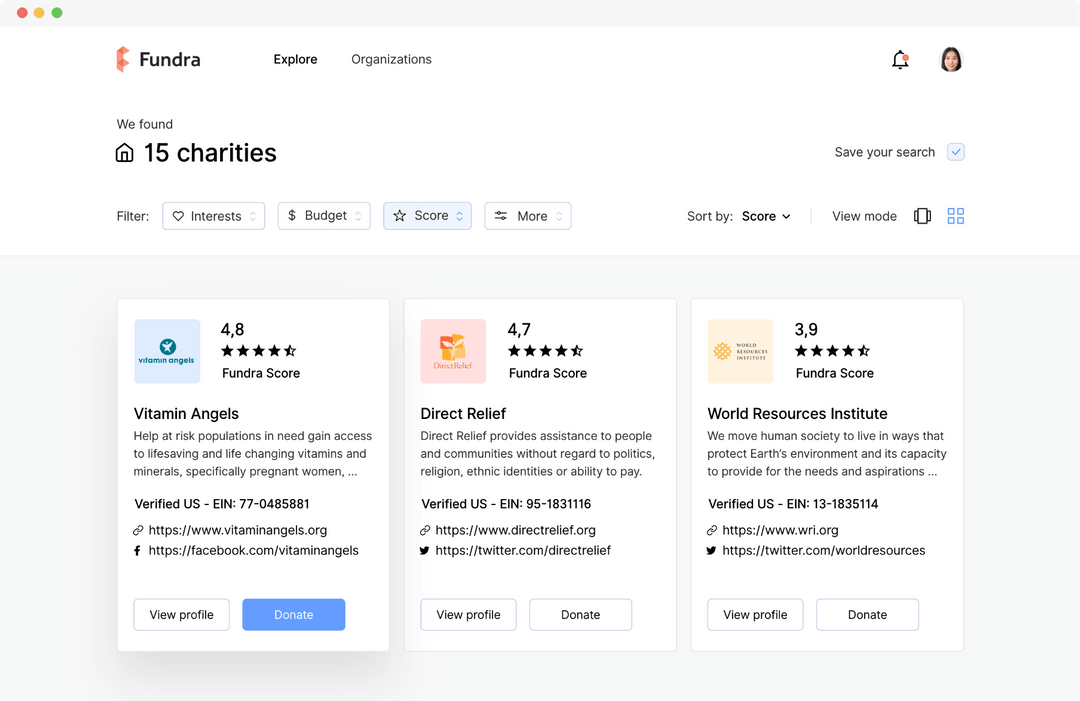Open https://www.directrelief.org link

(515, 530)
